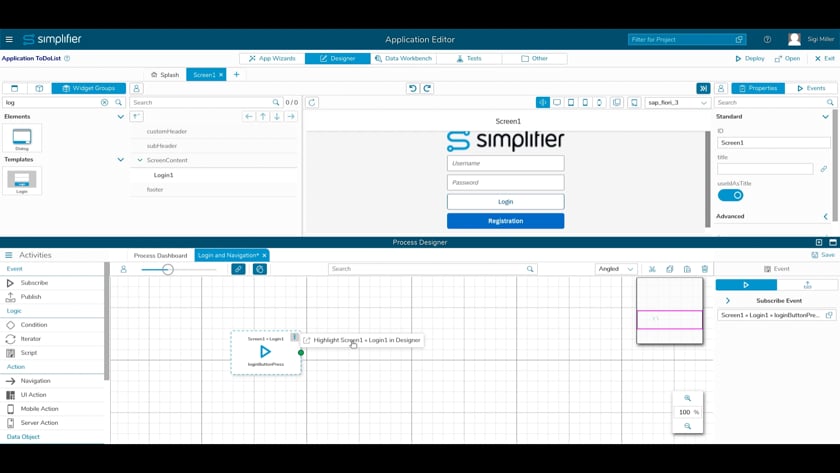
Task: Click the Exit button
Action: 824,58
